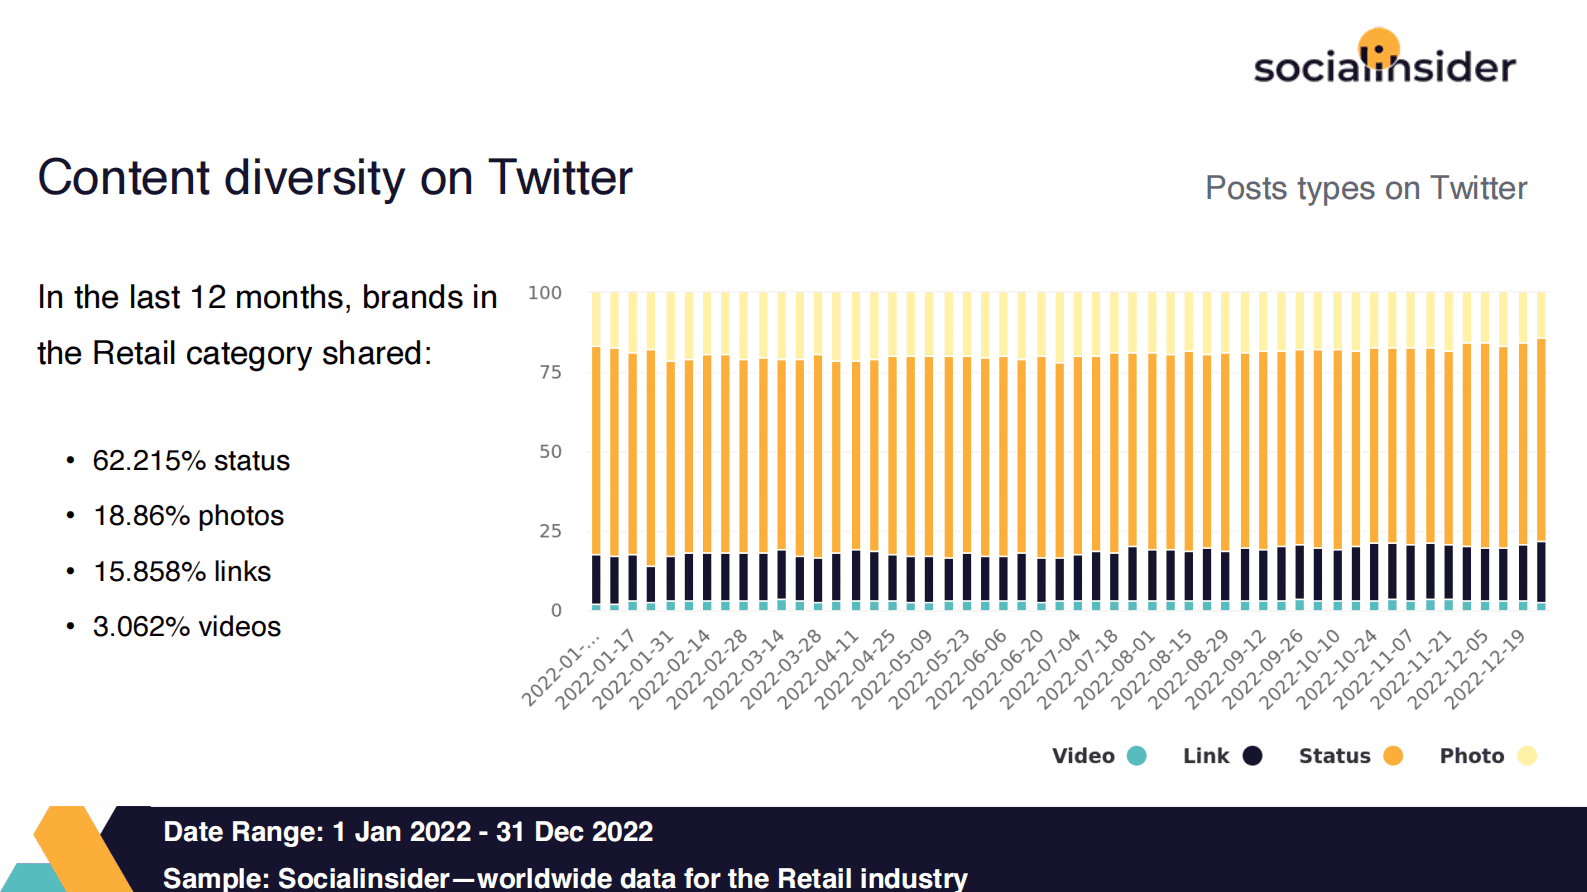Select the "Posts types on Twitter" chart title
This screenshot has width=1587, height=892.
[x=1365, y=188]
